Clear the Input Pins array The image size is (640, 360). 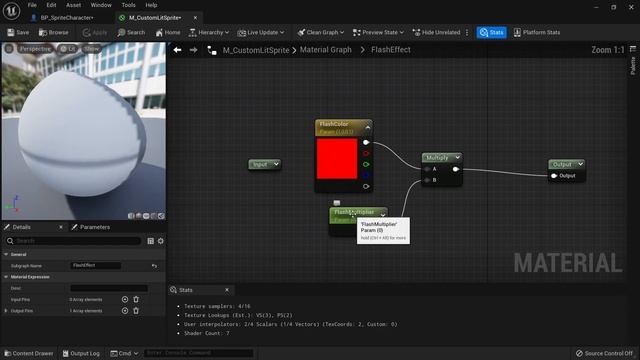[x=136, y=300]
